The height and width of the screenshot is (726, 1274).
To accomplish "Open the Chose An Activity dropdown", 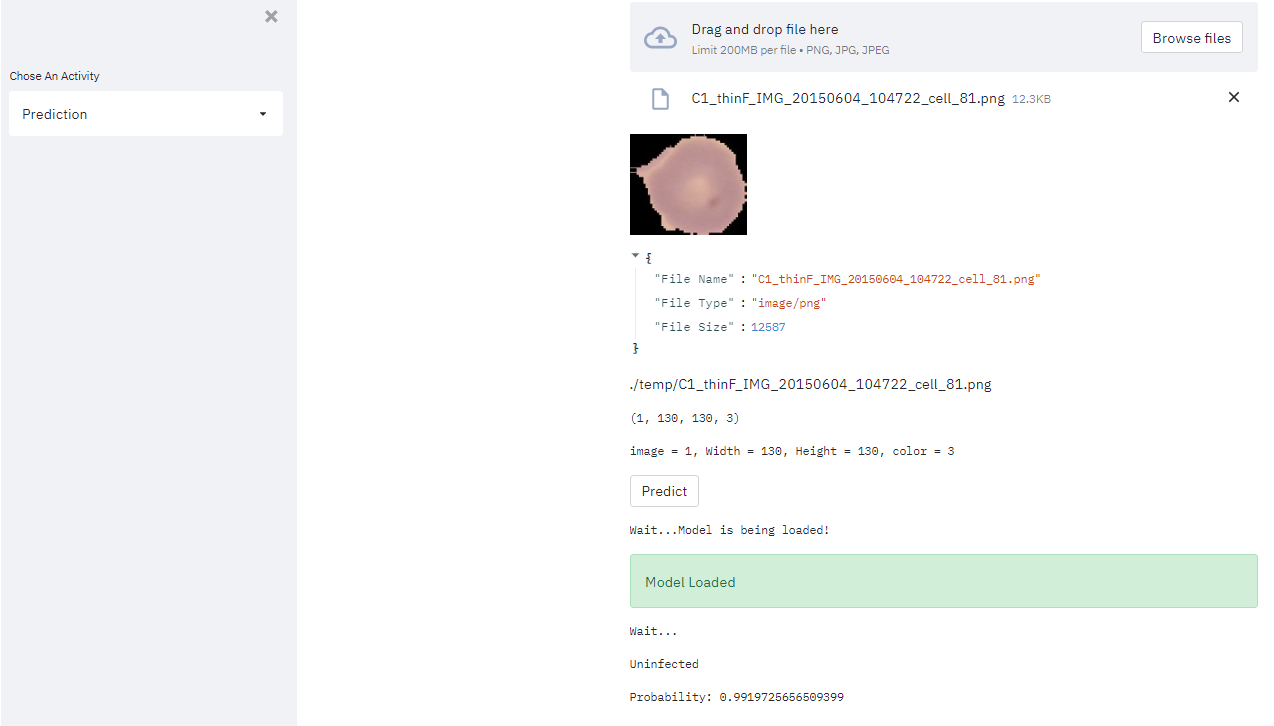I will tap(145, 114).
